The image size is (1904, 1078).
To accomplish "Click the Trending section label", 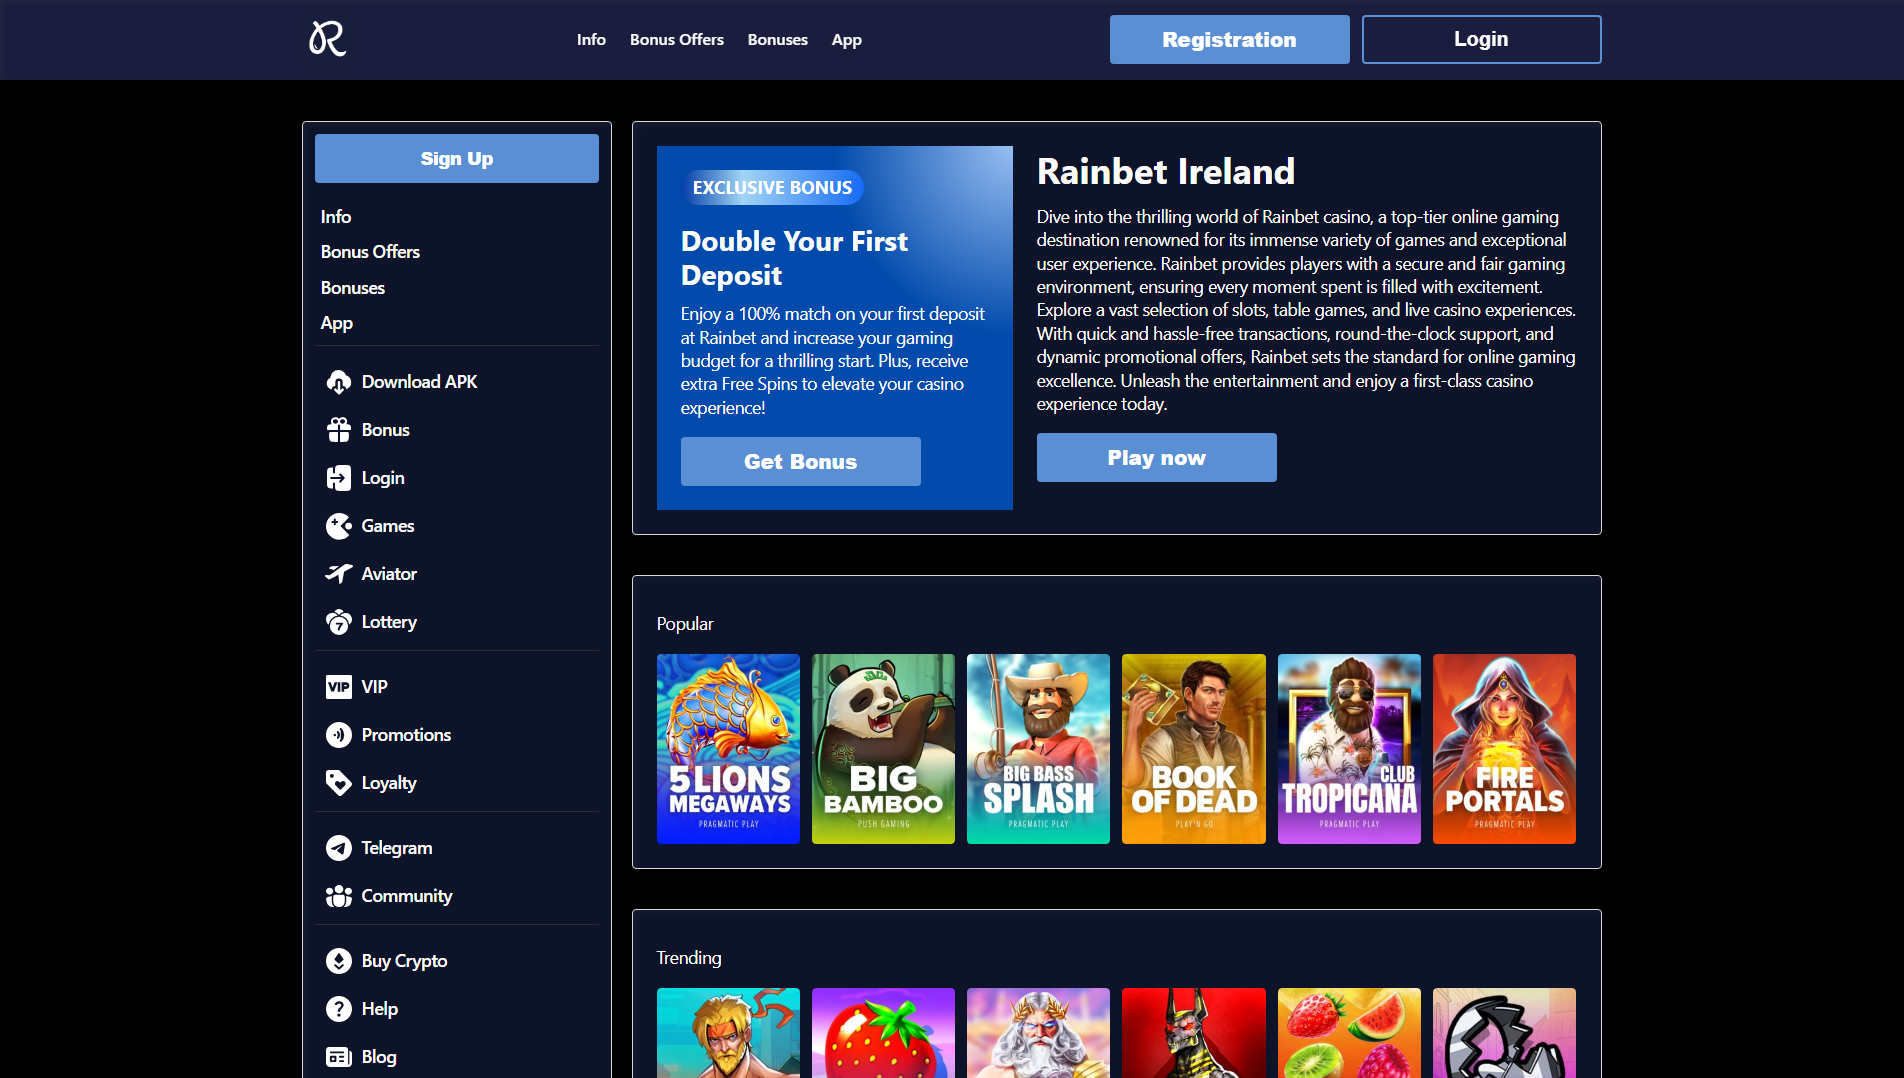I will click(689, 958).
